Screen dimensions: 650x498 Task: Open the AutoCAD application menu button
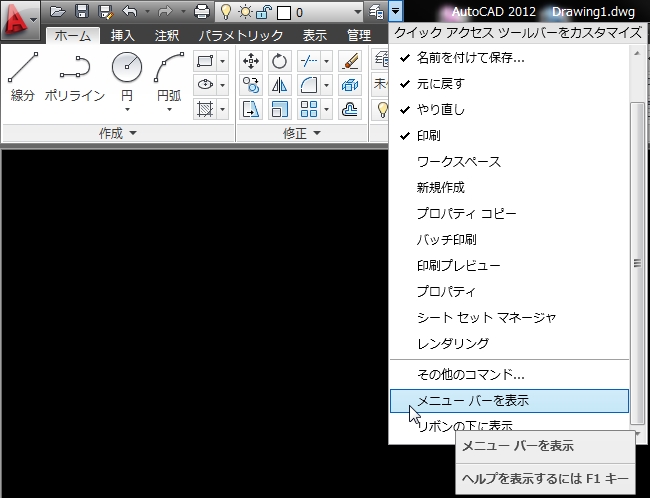click(x=20, y=19)
